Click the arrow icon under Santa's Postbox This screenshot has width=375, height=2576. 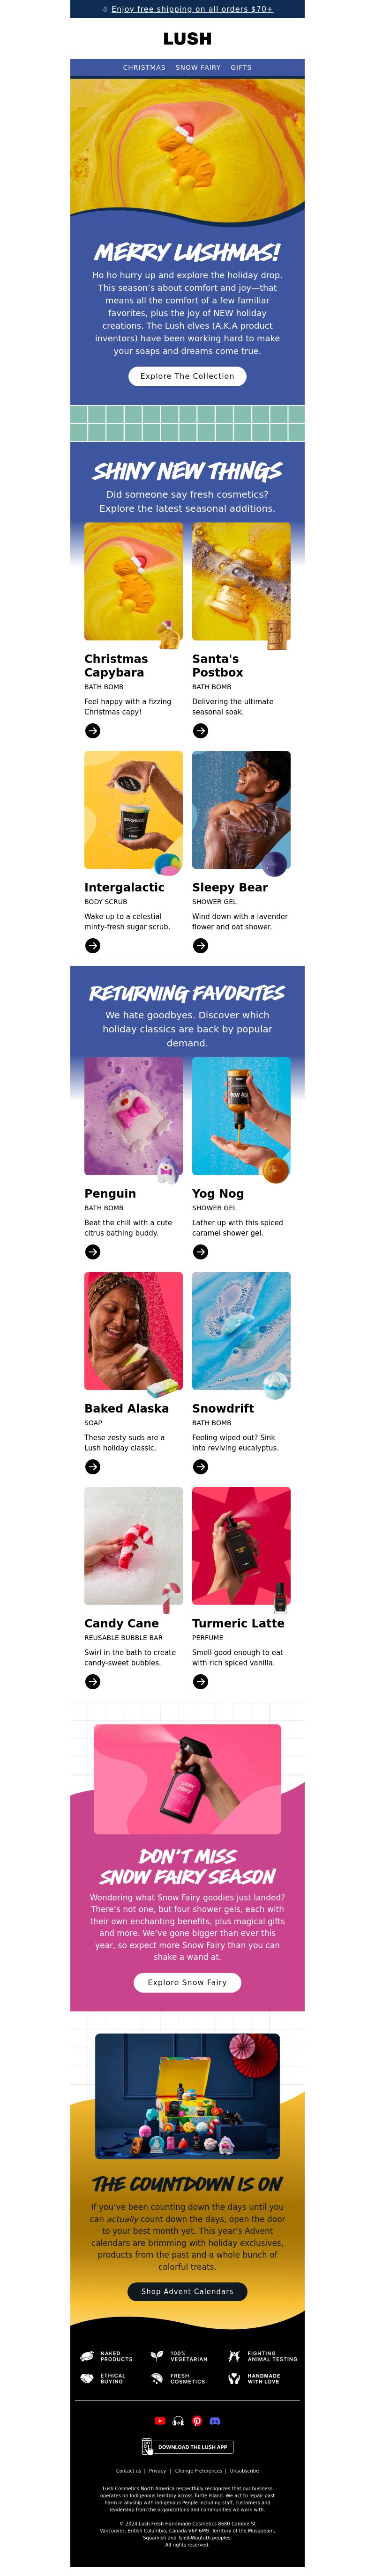point(200,731)
